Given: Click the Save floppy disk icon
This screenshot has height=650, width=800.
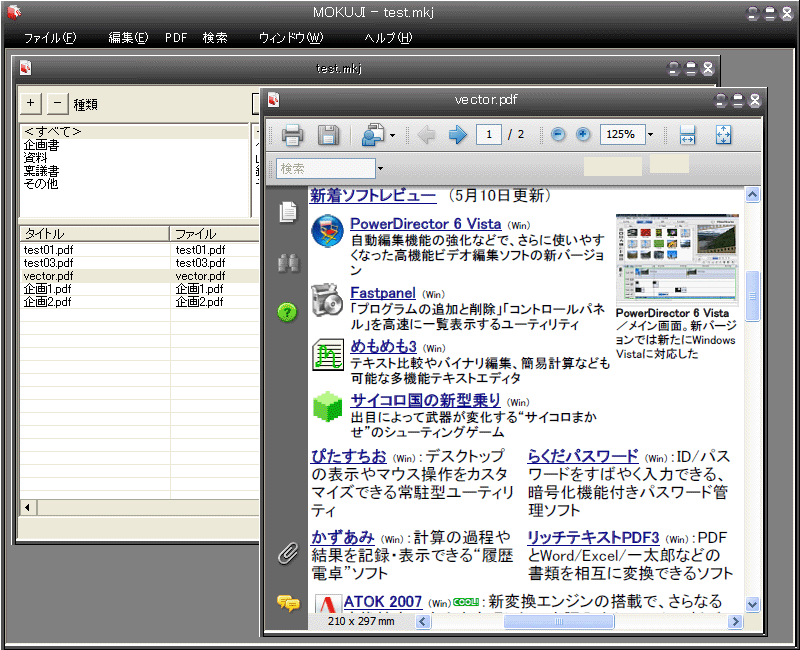Looking at the screenshot, I should pos(328,135).
